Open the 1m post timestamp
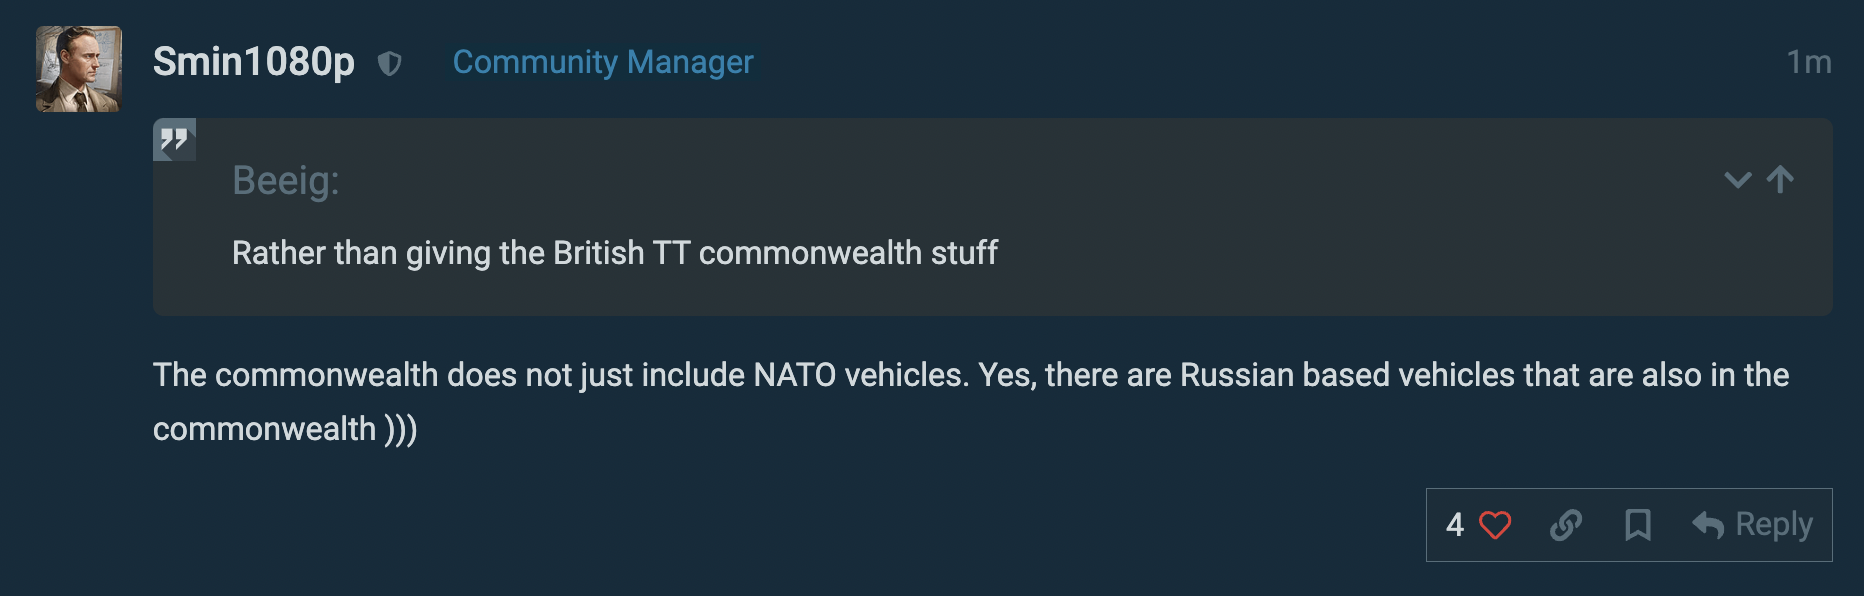This screenshot has width=1864, height=596. click(1808, 62)
